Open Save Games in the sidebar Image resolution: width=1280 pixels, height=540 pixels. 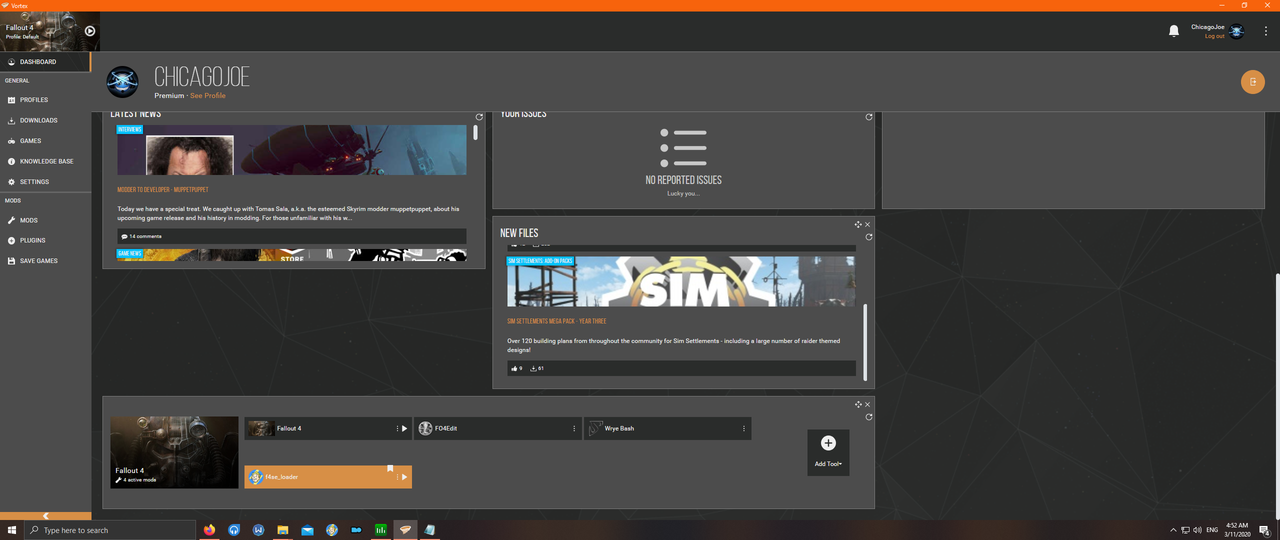[45, 261]
